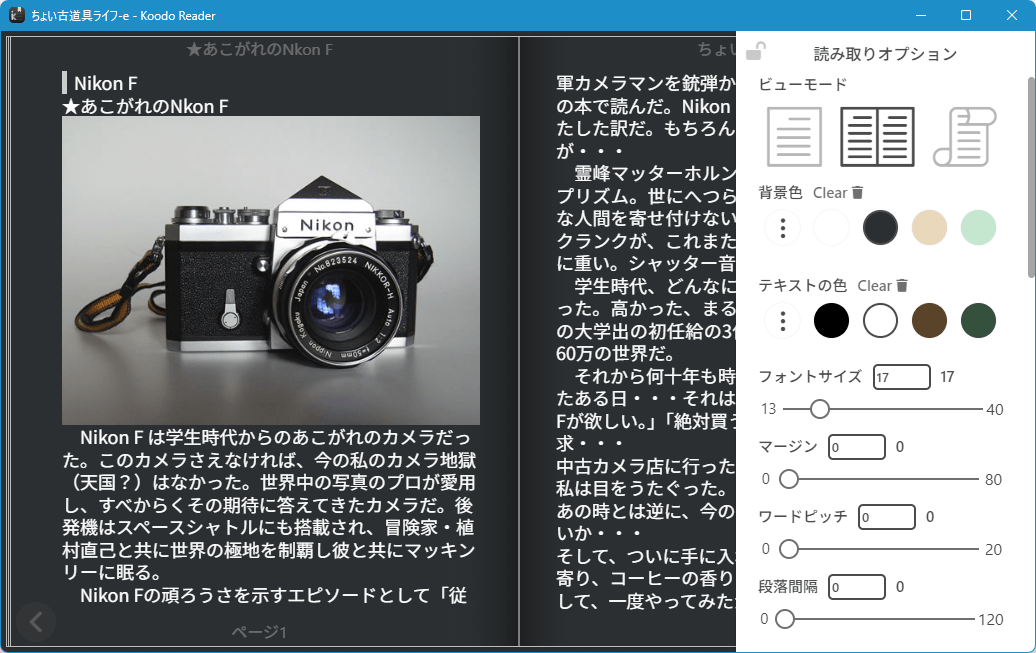Click the '段落間隔' label
The image size is (1036, 653).
coord(788,587)
